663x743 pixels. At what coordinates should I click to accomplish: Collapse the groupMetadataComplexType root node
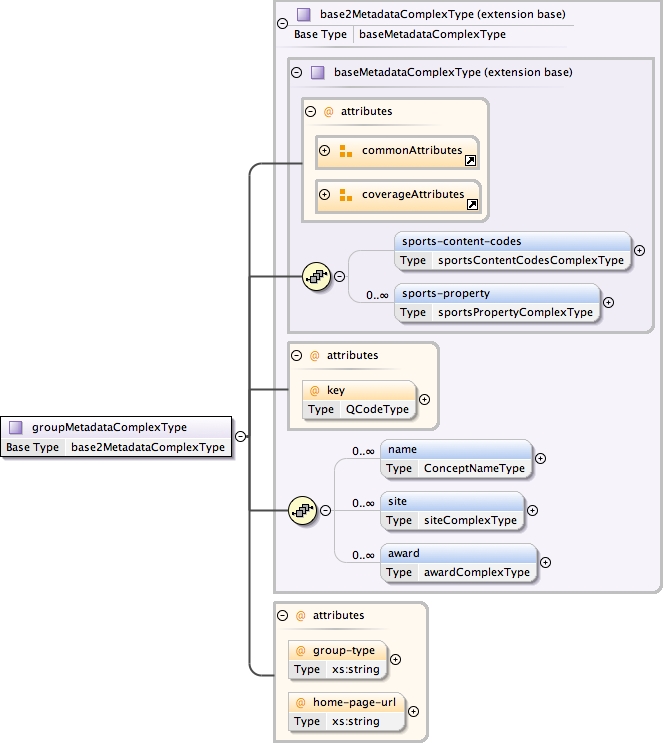point(241,436)
